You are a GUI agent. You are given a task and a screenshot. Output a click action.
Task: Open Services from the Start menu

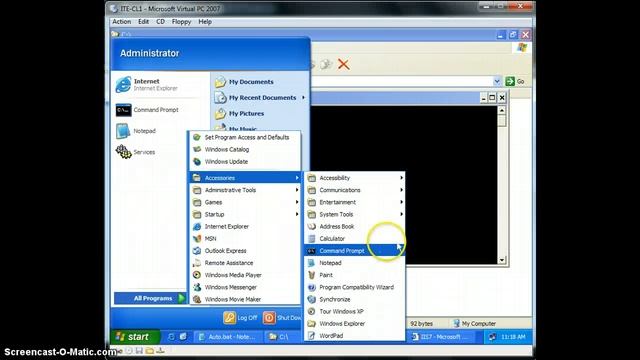(136, 152)
